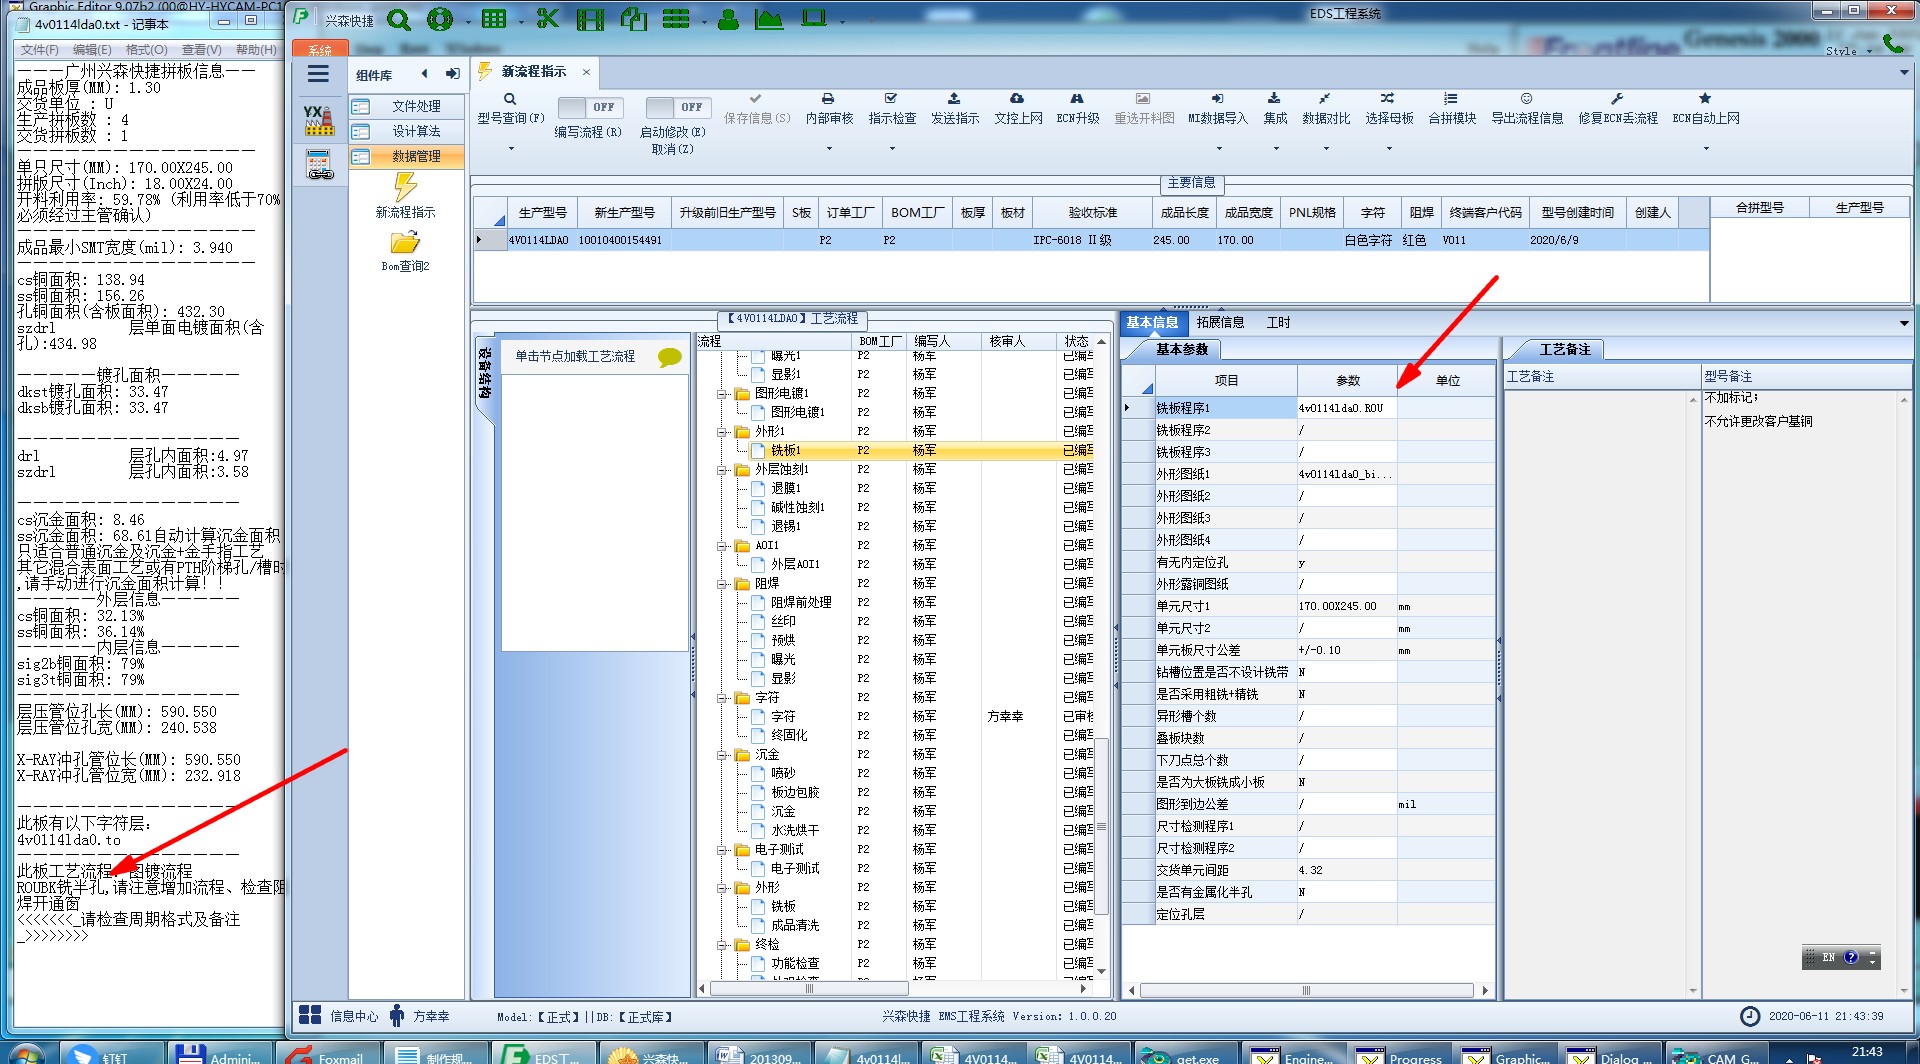
Task: Click the green film strip icon
Action: coord(590,19)
